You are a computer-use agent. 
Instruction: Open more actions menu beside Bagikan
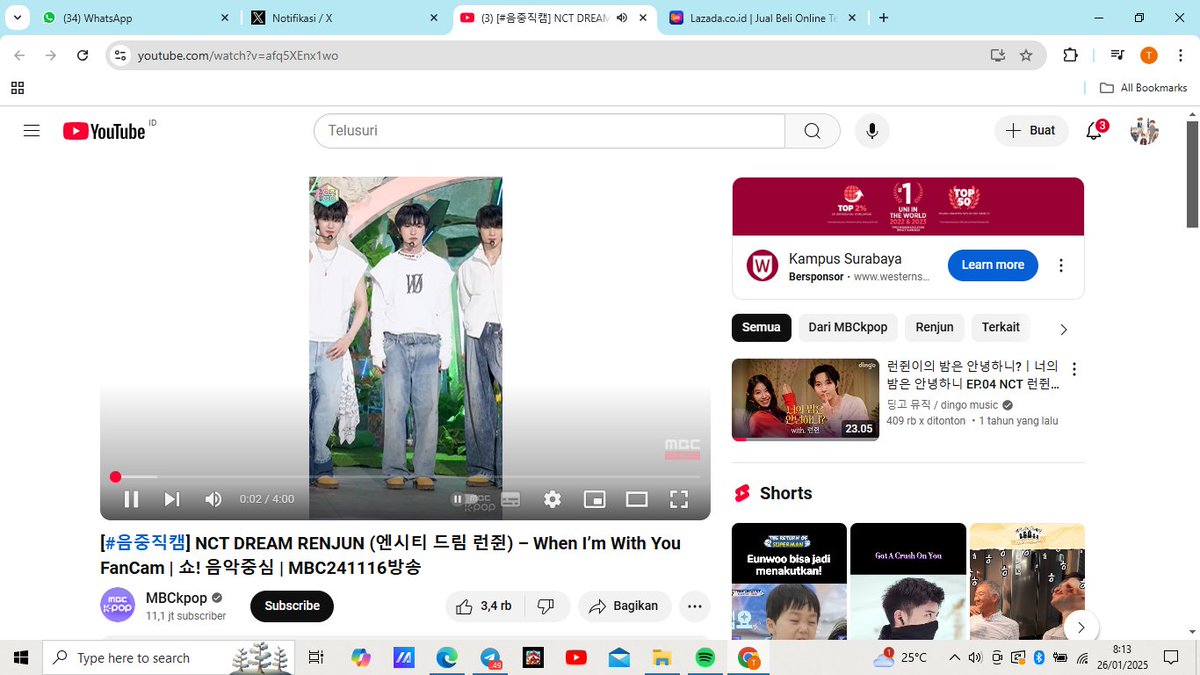click(x=694, y=606)
